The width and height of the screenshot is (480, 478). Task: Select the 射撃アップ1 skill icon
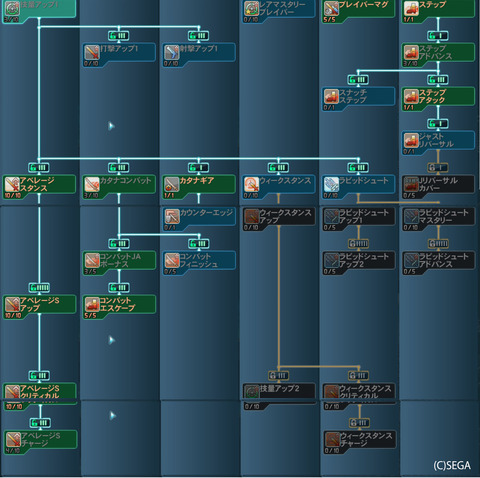pos(172,52)
